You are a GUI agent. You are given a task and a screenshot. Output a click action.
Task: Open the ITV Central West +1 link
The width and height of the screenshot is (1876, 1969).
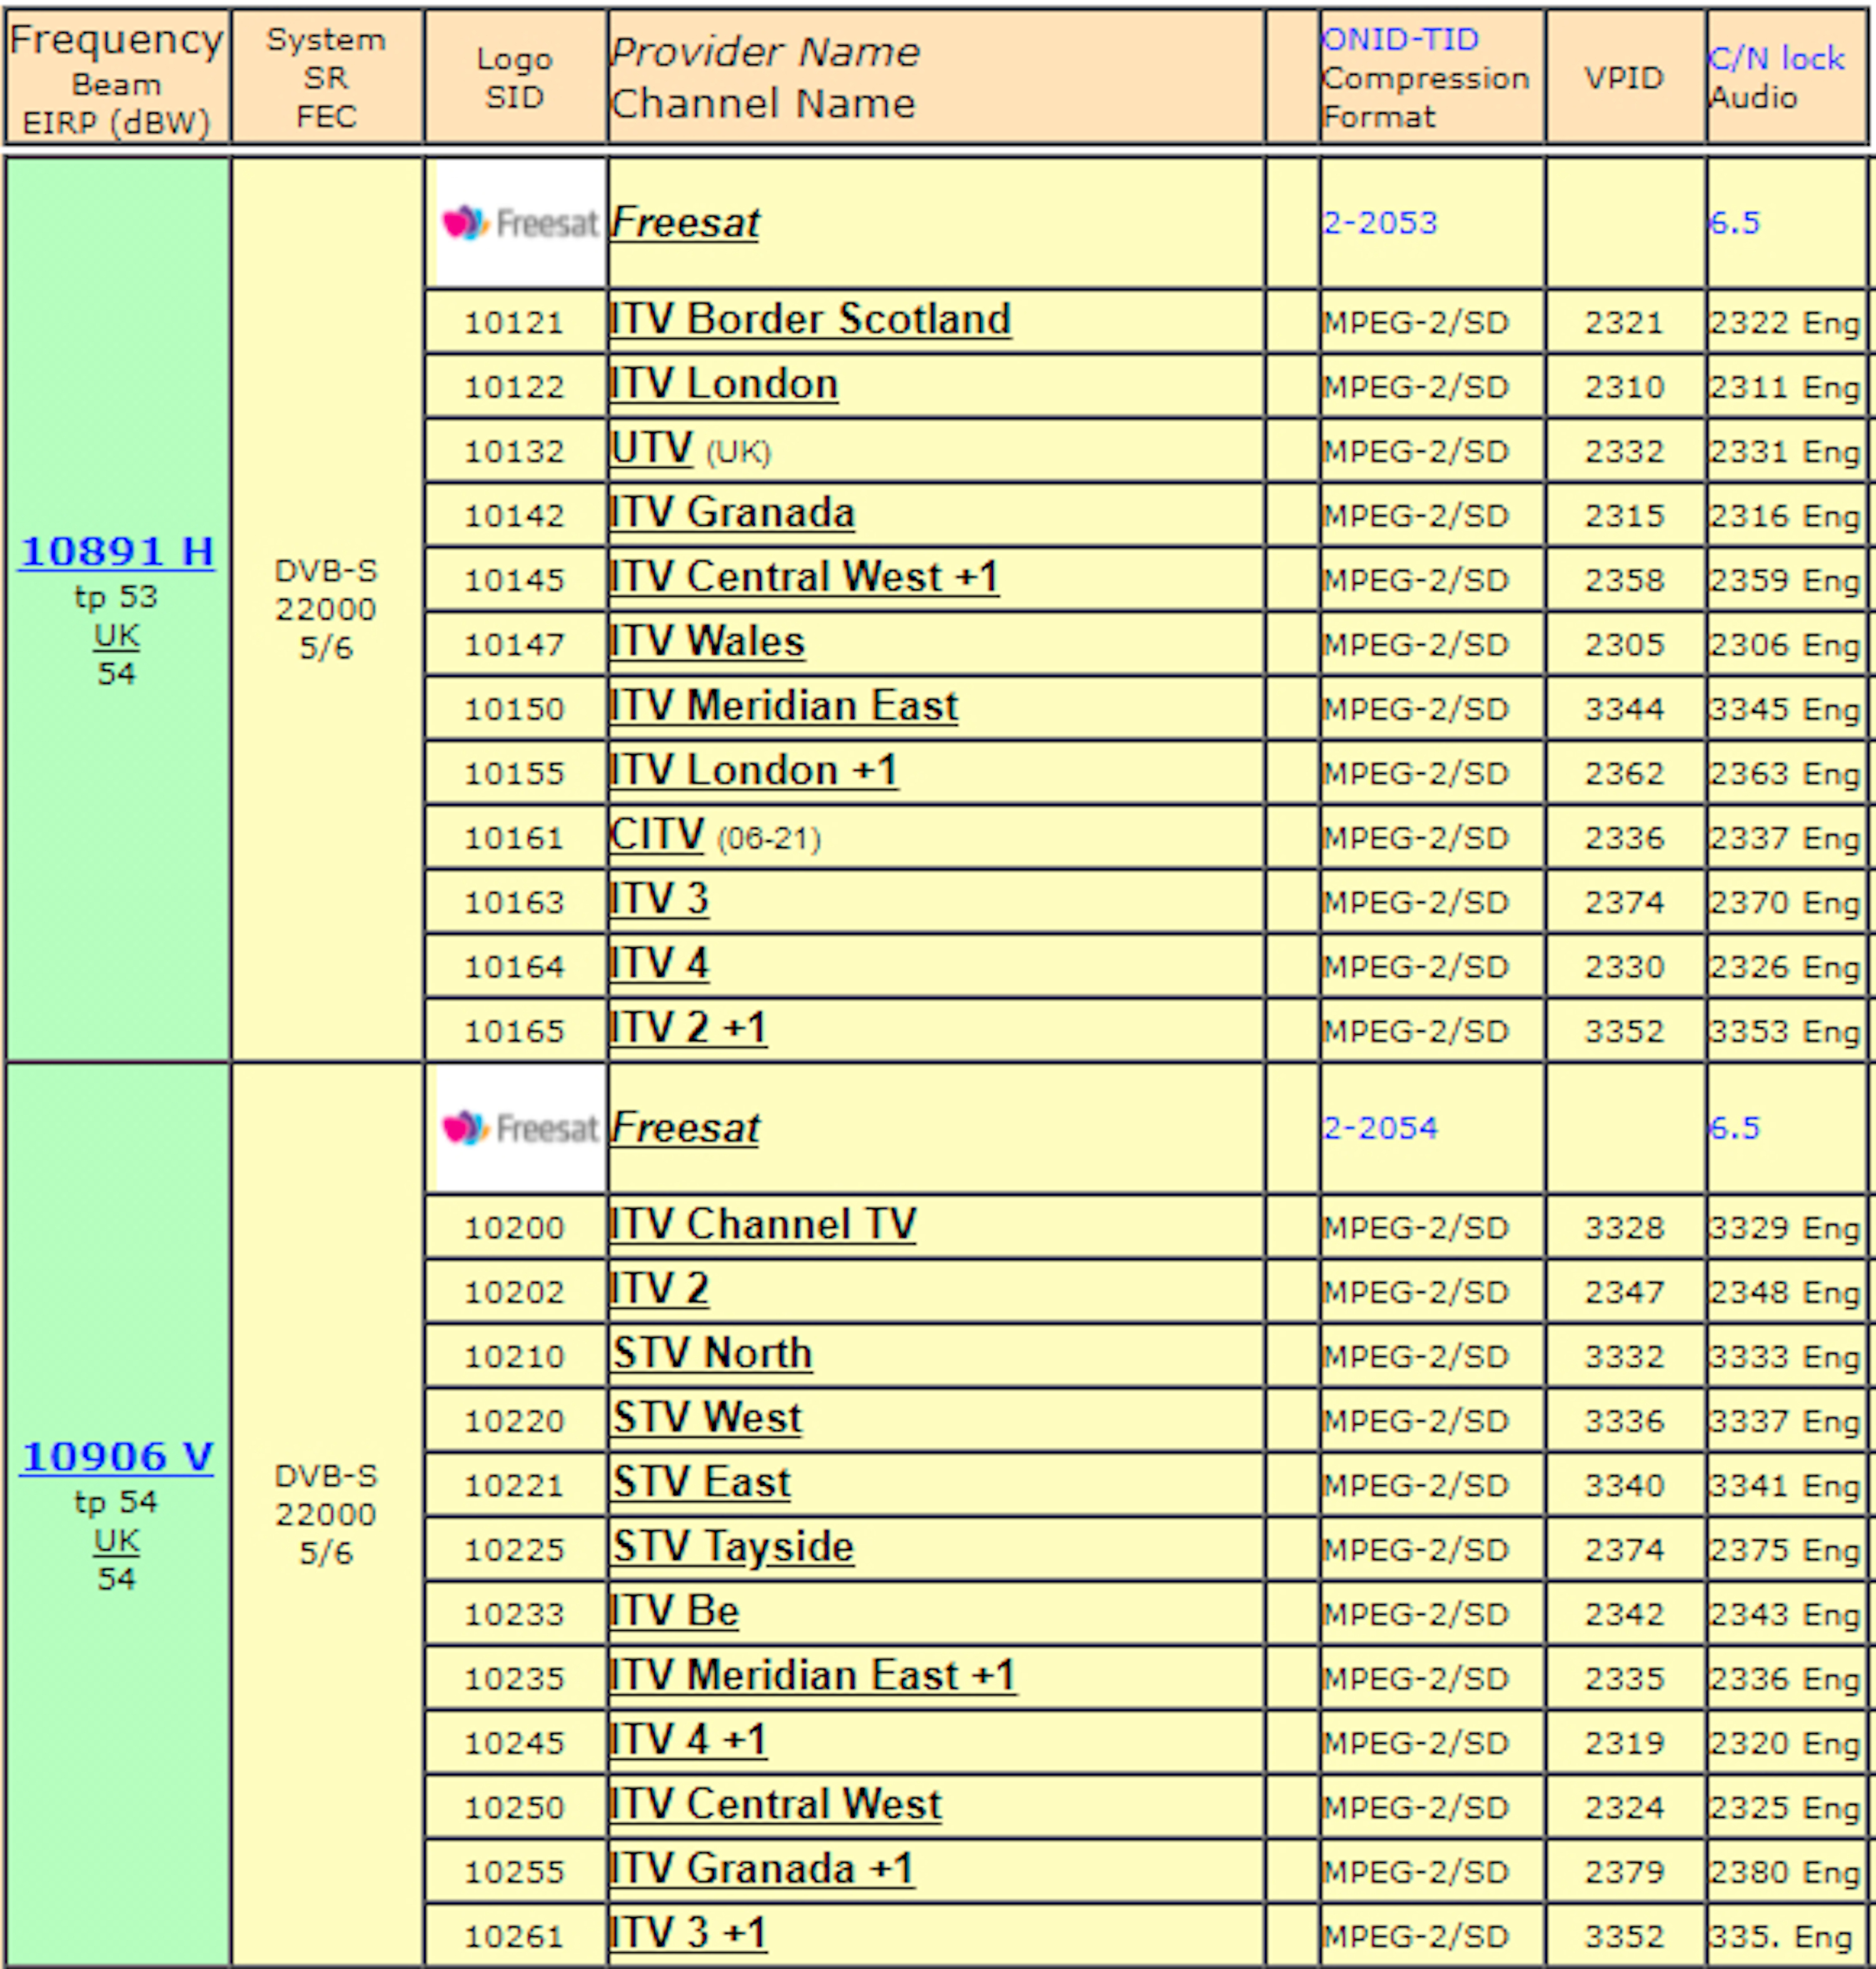pyautogui.click(x=804, y=578)
